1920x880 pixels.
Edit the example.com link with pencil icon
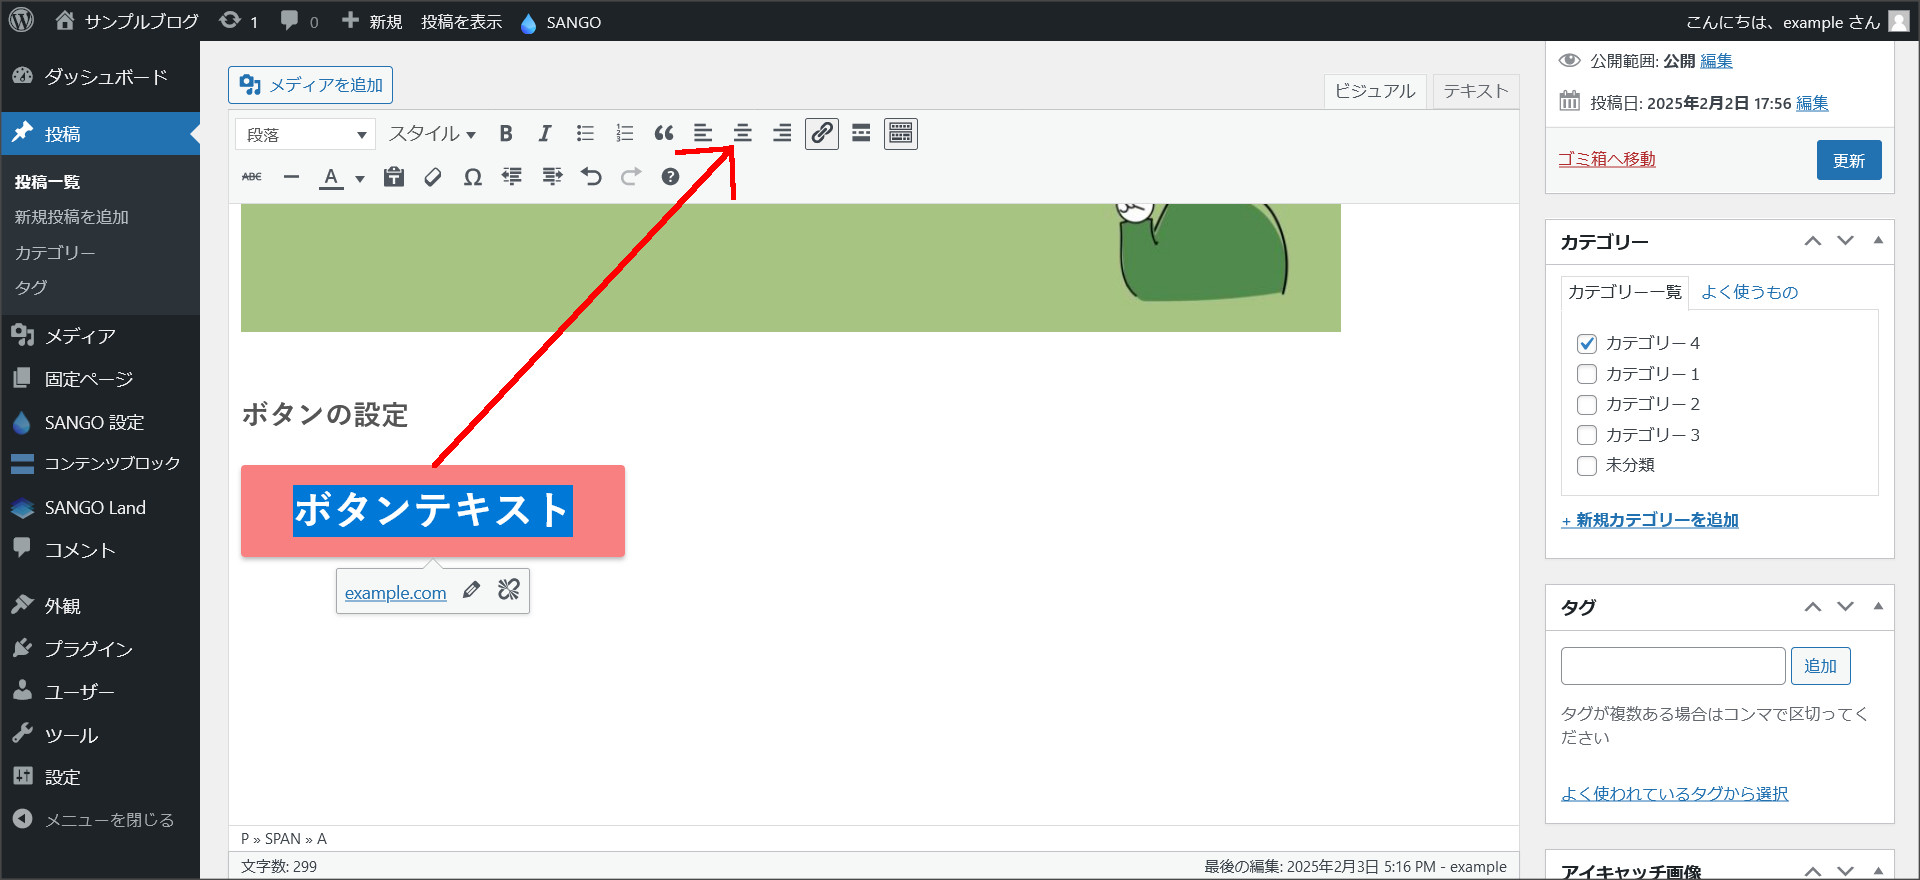pos(471,590)
